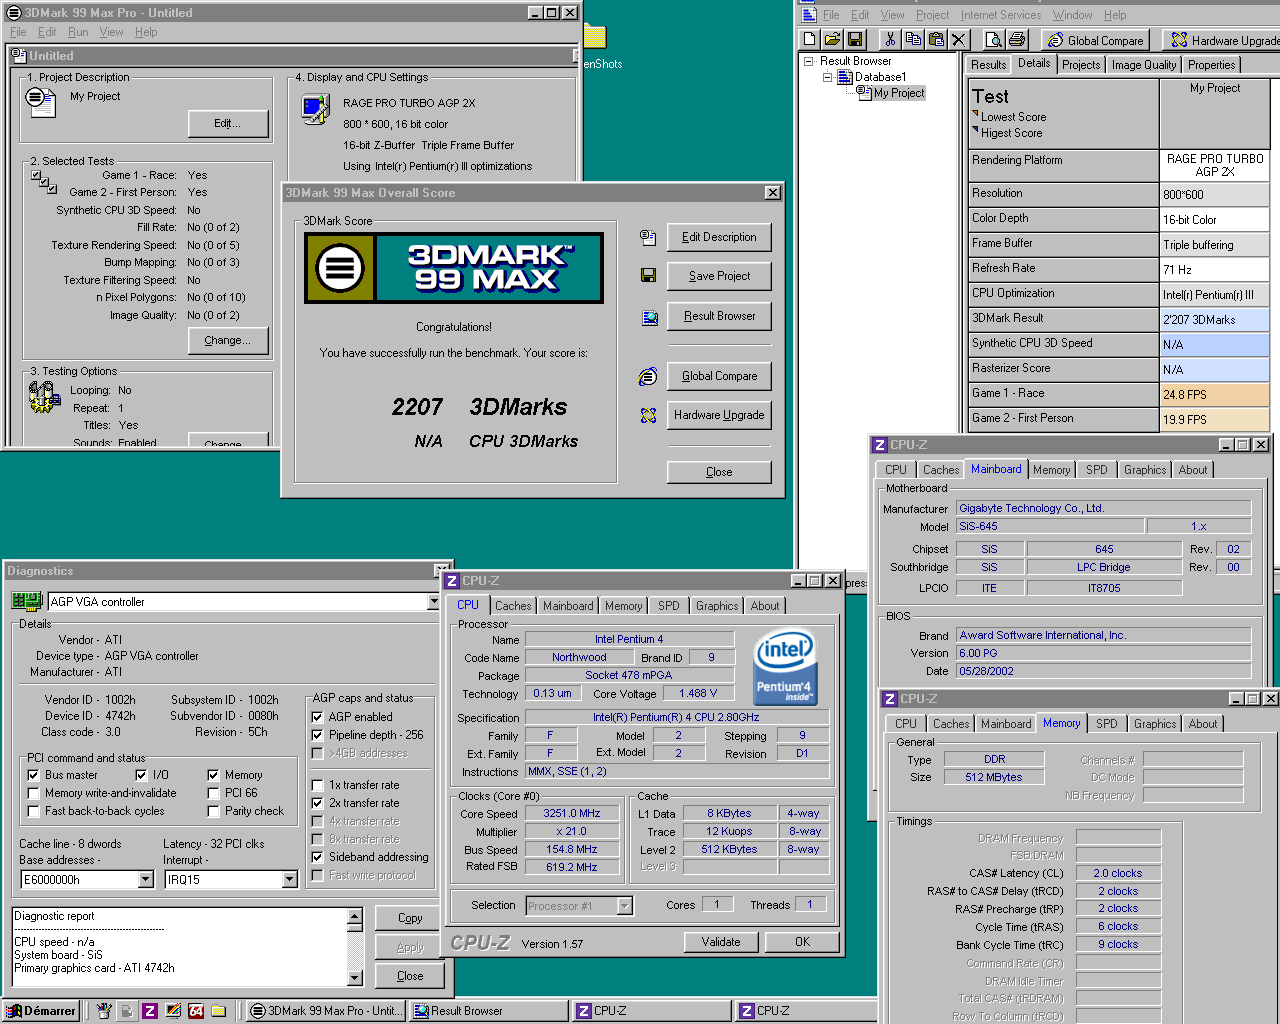The image size is (1280, 1024).
Task: Click the Testing Options icon
Action: (44, 397)
